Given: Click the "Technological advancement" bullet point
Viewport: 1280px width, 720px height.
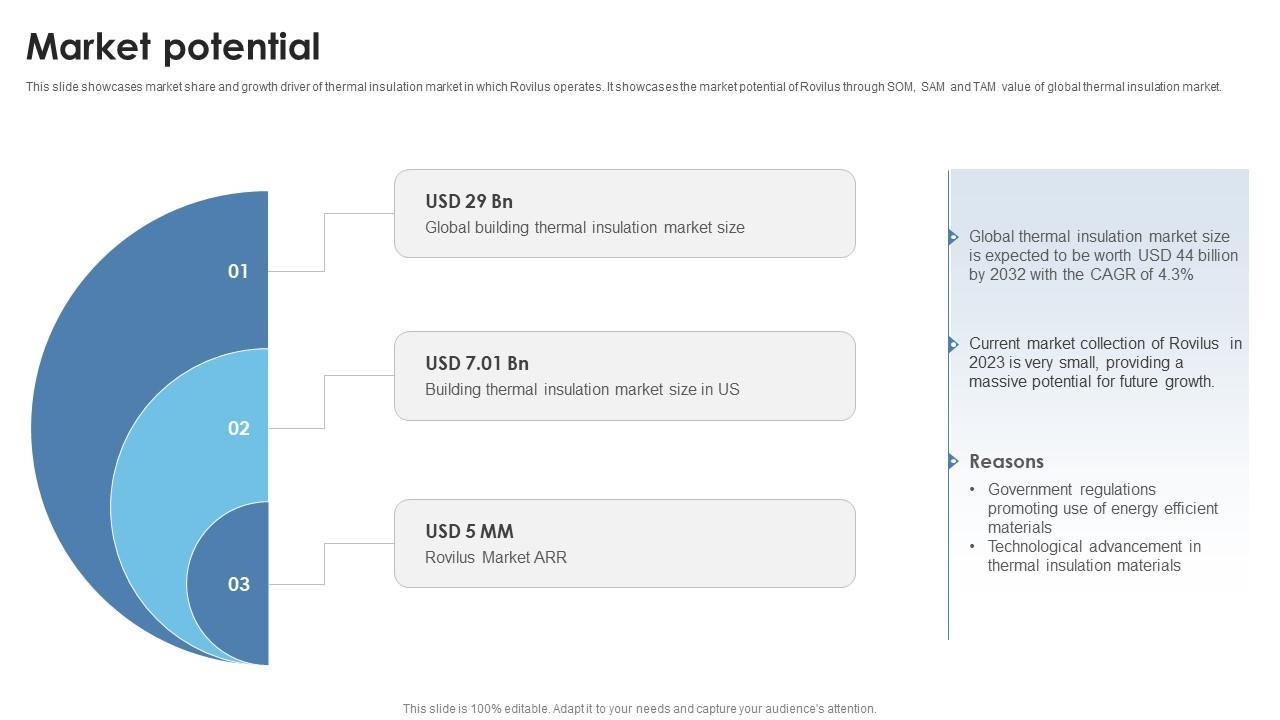Looking at the screenshot, I should click(1094, 556).
